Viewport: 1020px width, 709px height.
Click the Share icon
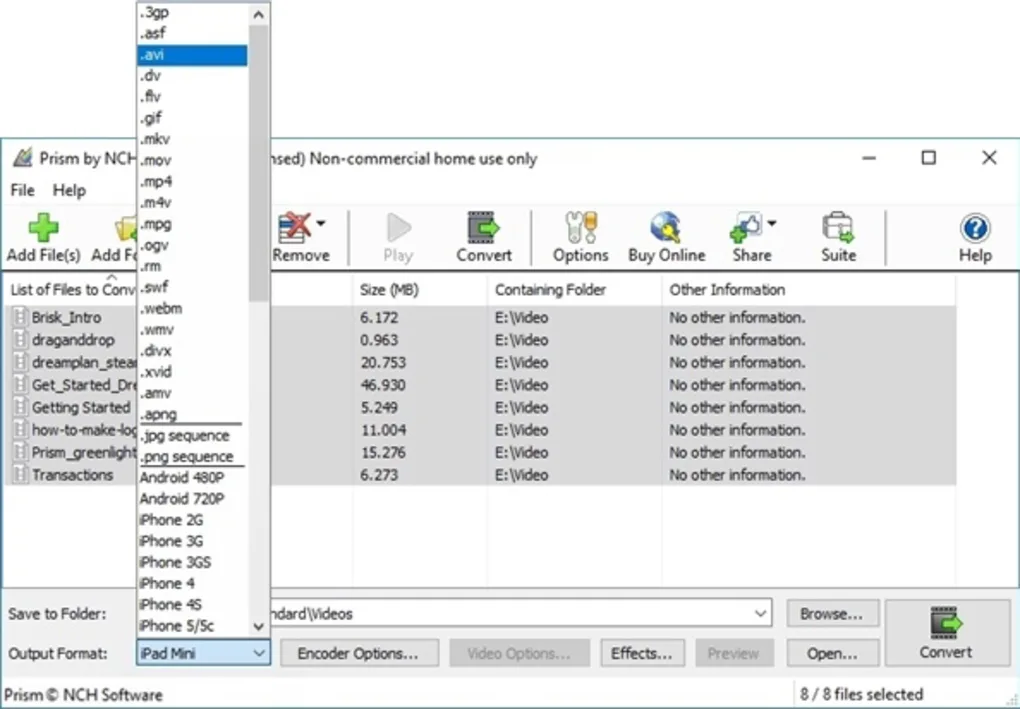click(747, 230)
